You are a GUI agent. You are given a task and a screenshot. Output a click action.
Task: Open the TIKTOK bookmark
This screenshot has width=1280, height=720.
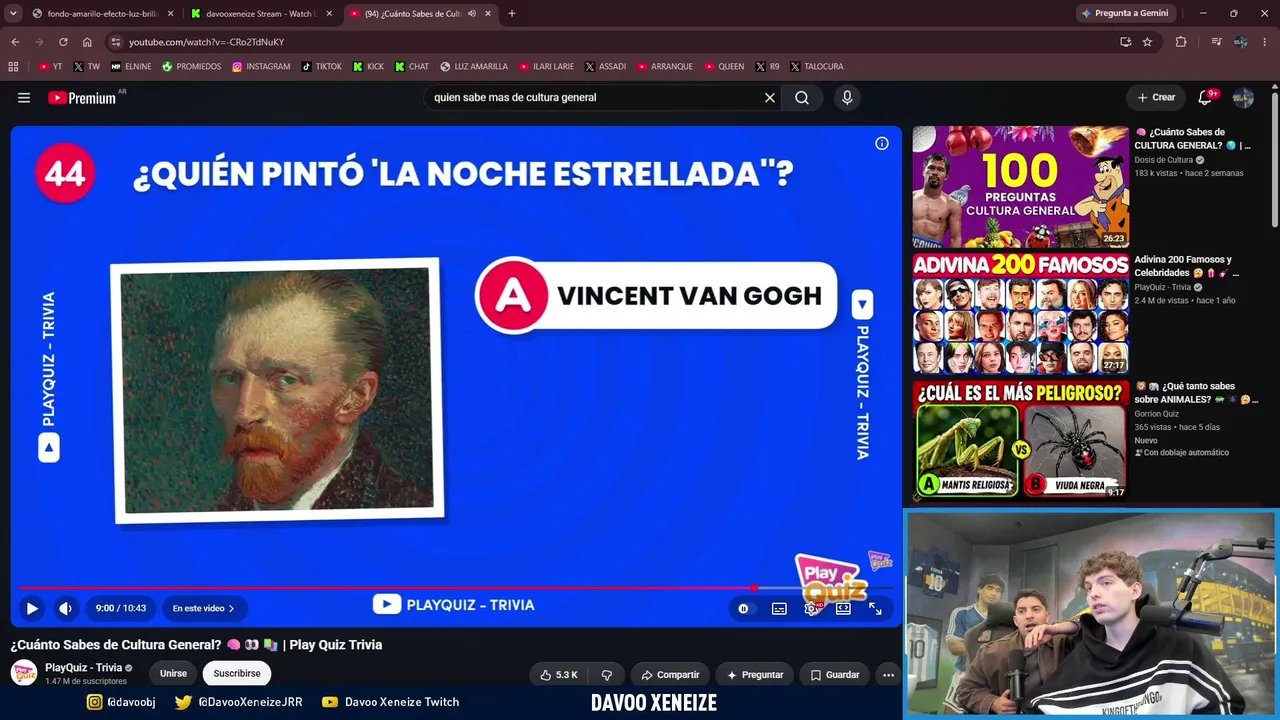321,67
